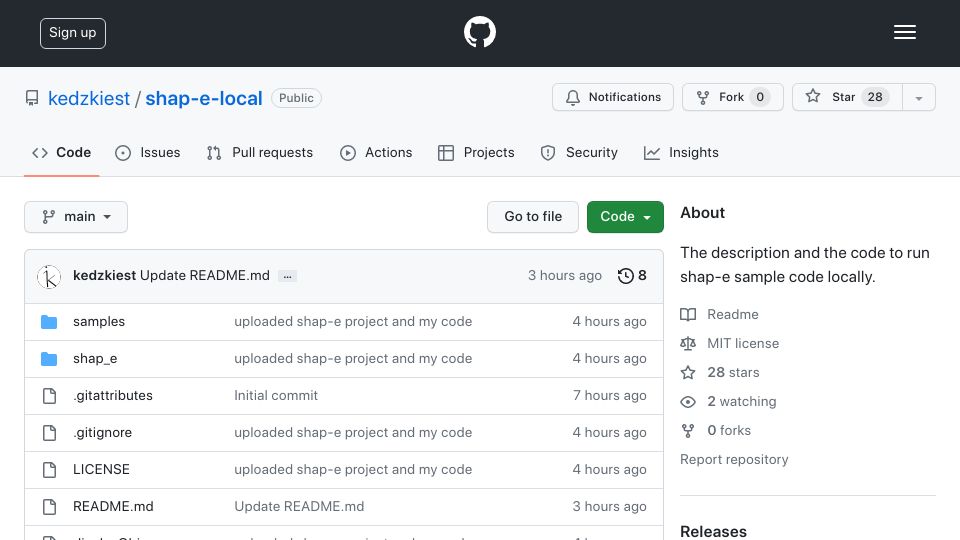Click the Notifications bell button
960x540 pixels.
pos(613,97)
